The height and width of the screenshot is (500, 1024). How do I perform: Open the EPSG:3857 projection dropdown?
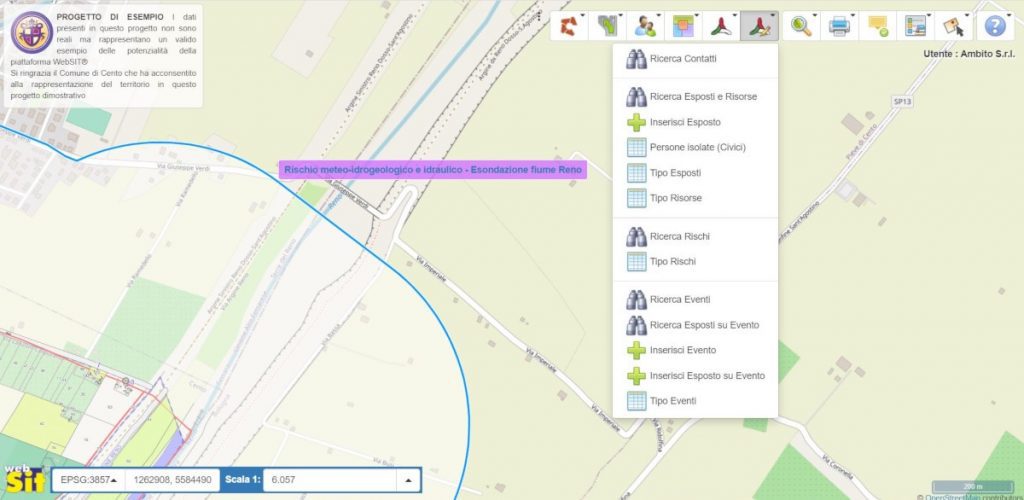point(88,480)
